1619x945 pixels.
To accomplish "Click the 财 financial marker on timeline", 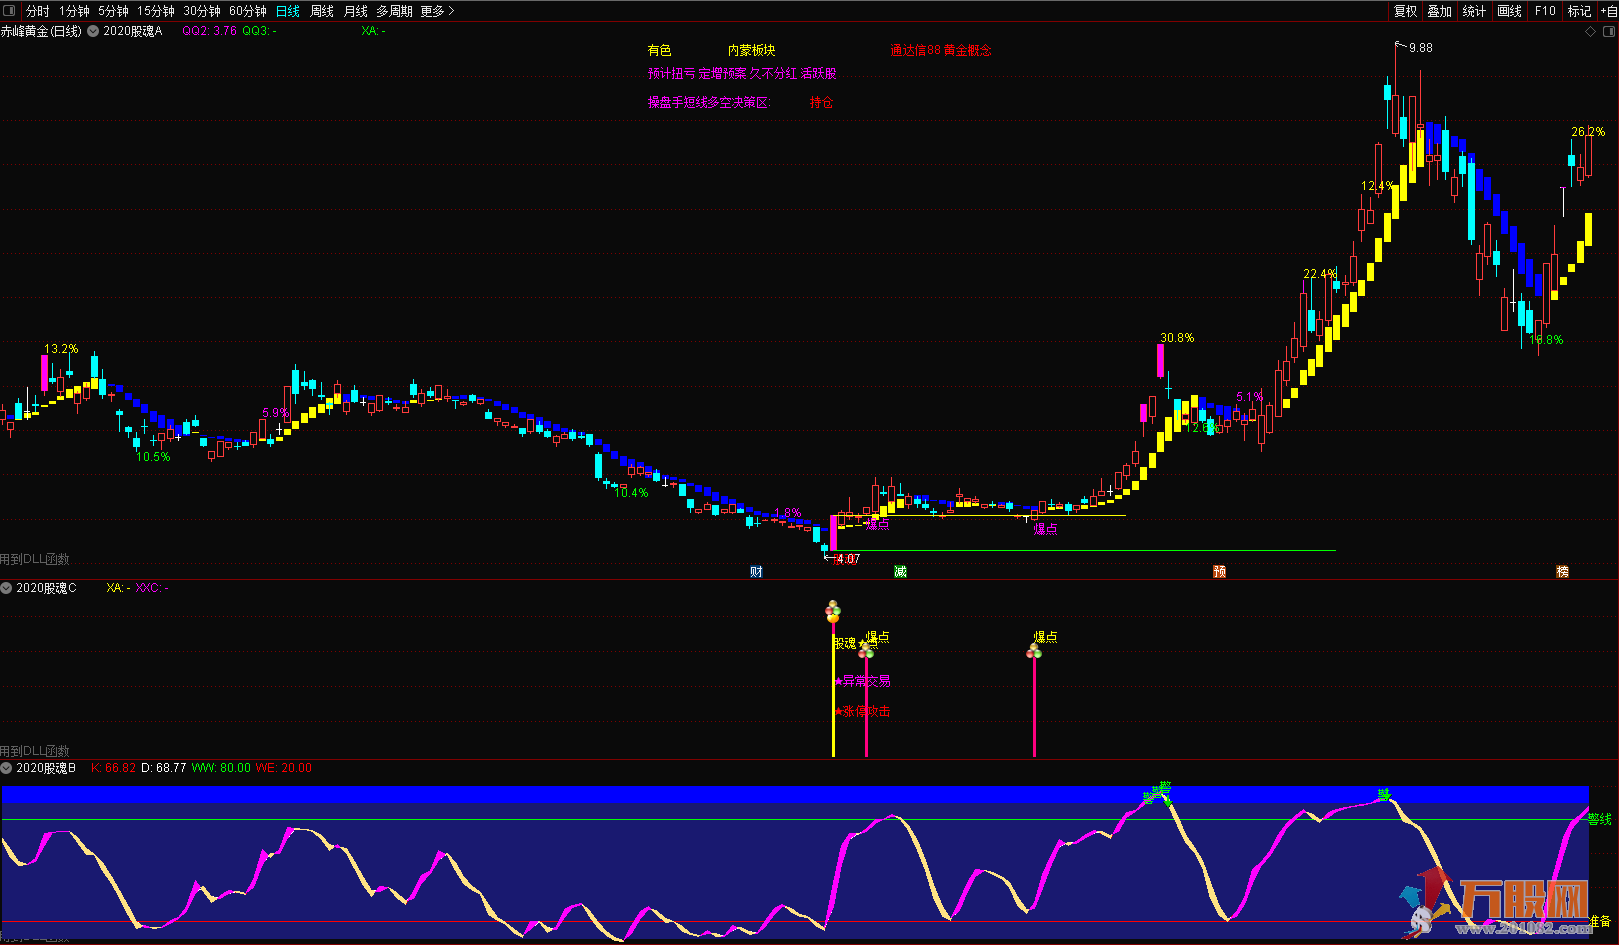I will (756, 572).
